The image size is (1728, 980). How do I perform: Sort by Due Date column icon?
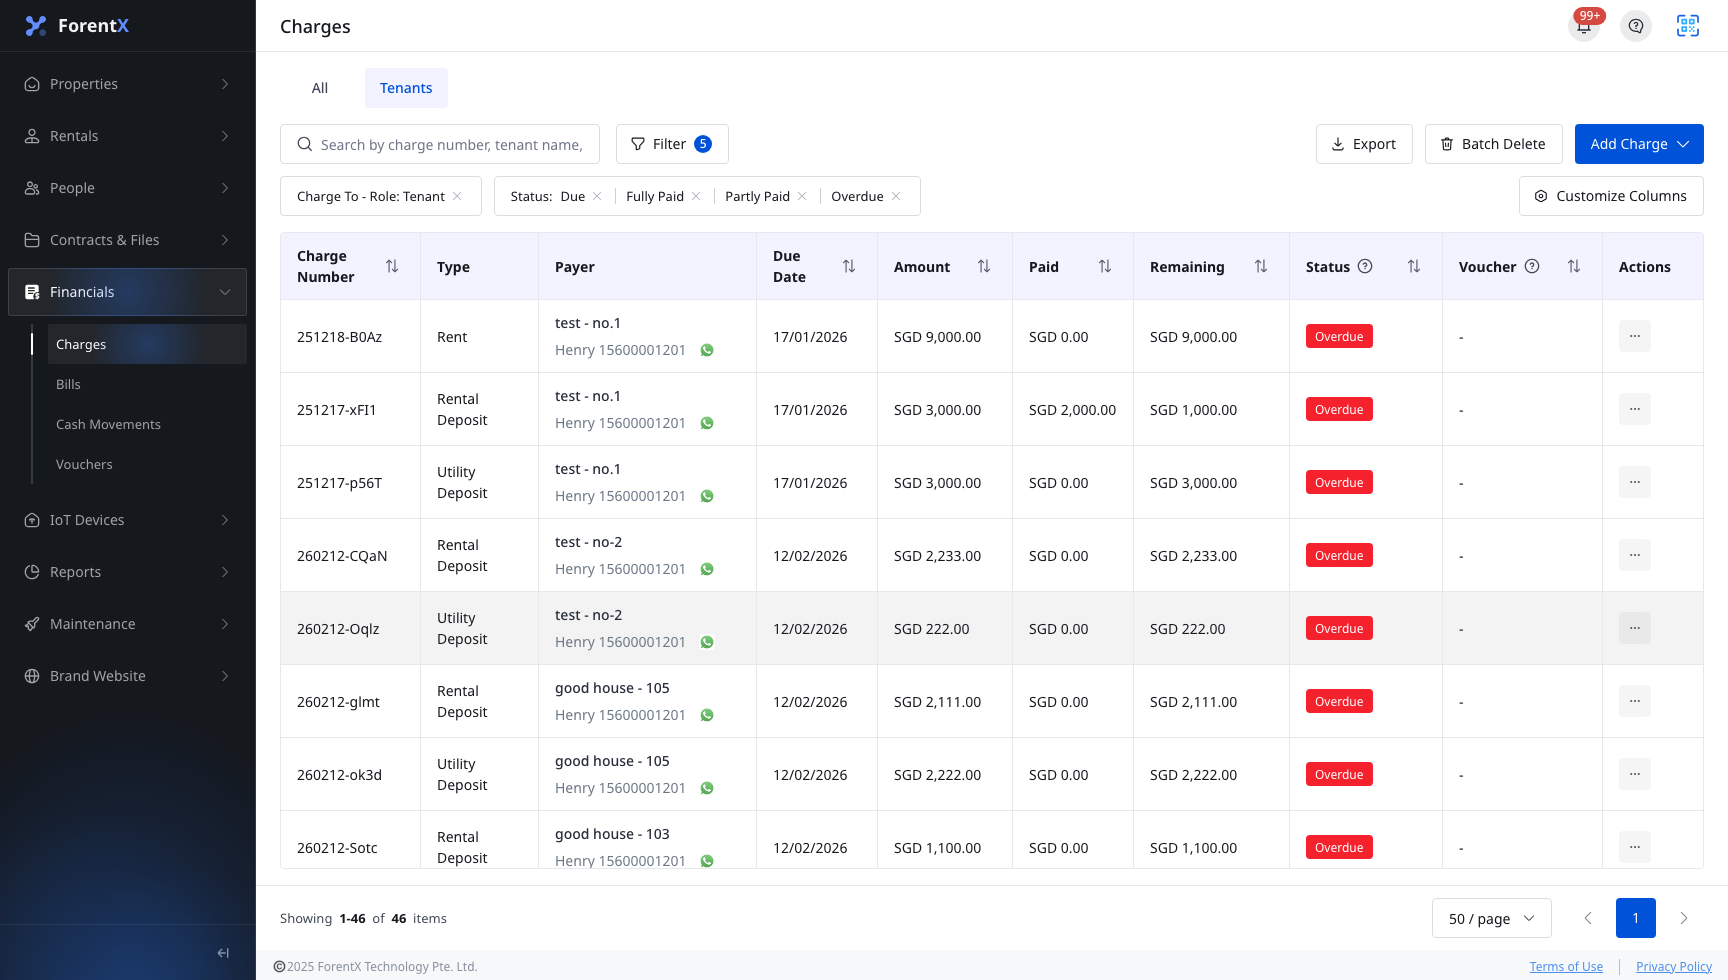coord(849,266)
